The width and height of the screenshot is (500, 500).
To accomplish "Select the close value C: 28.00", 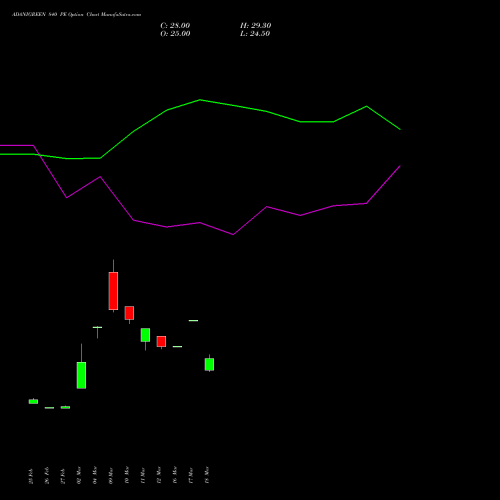I will (x=175, y=26).
